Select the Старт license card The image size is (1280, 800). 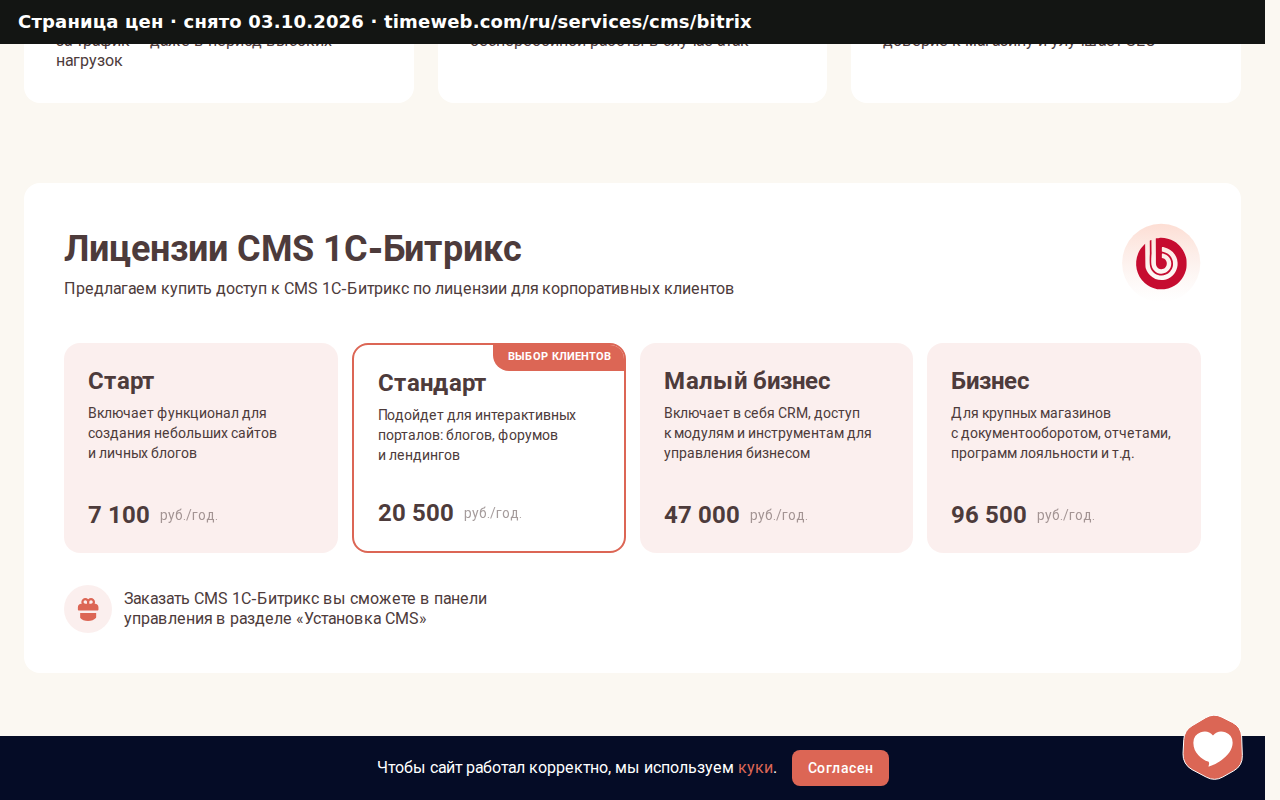tap(201, 448)
